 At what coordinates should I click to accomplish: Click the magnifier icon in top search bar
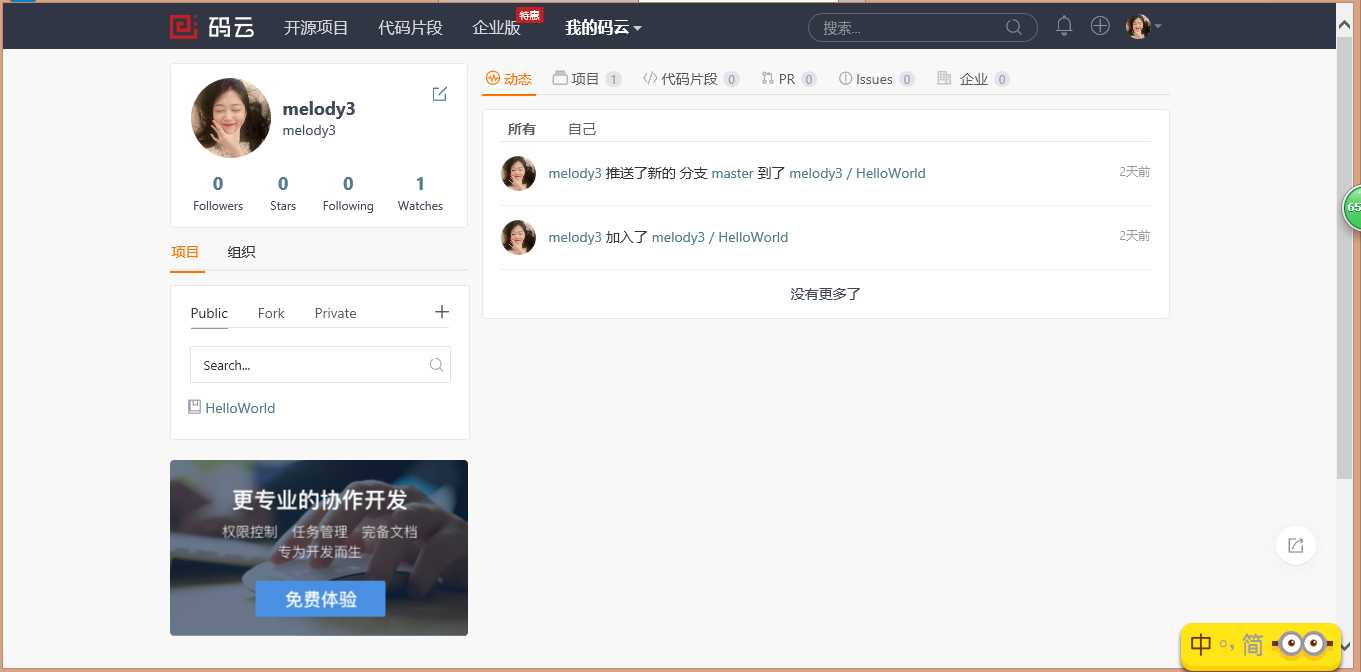pyautogui.click(x=1014, y=27)
